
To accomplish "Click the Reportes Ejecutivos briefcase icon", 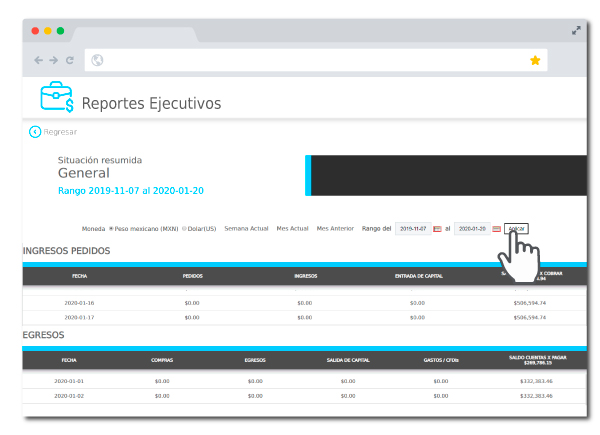I will point(56,99).
